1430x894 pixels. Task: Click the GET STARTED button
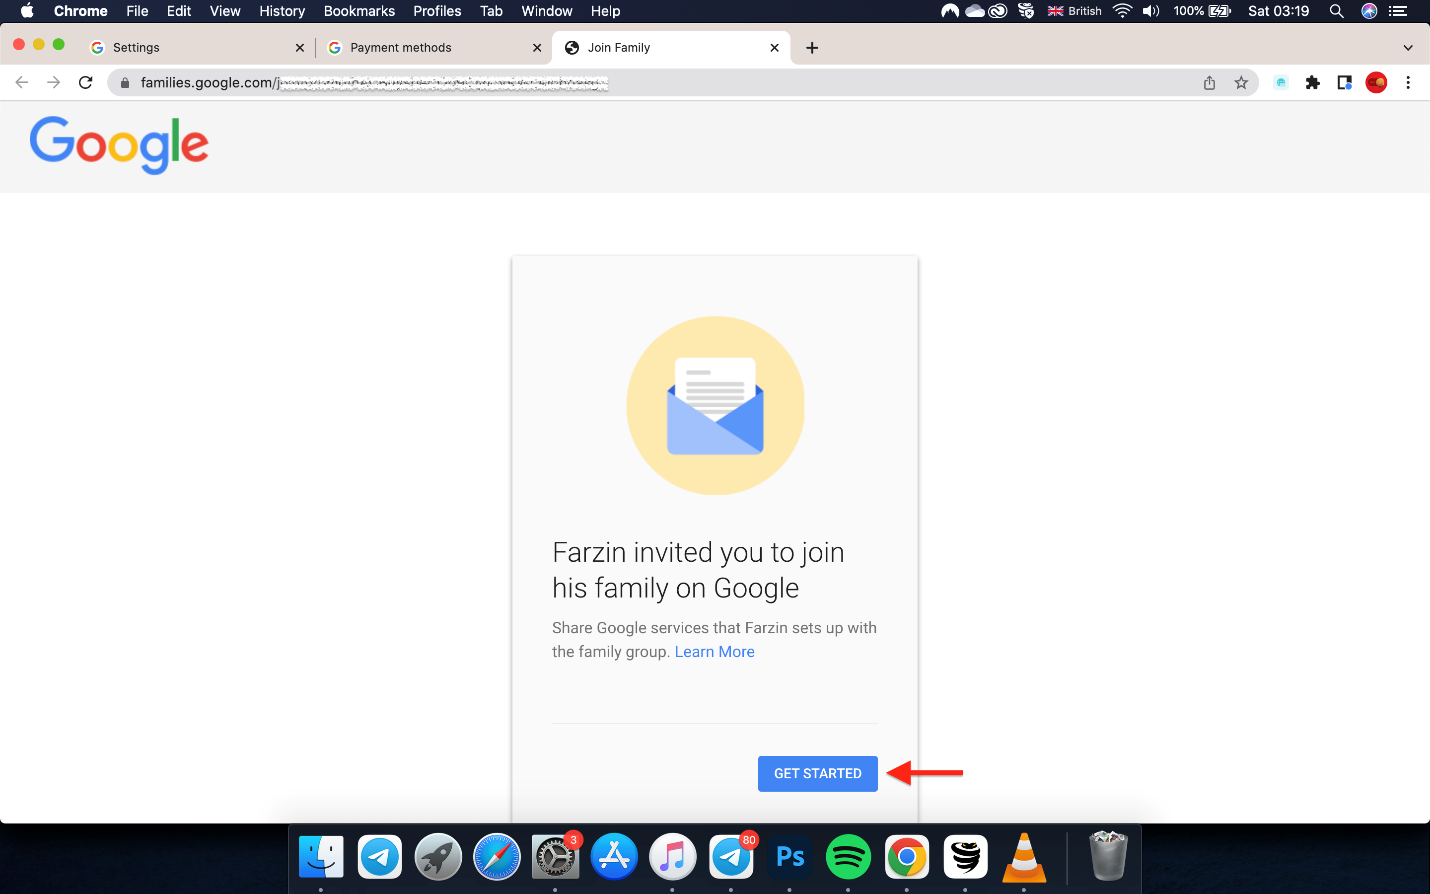click(818, 774)
